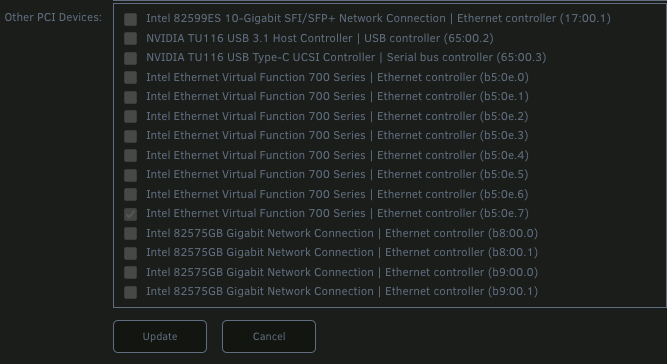Check the Ethernet controller b5:0e.2 box

coord(131,116)
